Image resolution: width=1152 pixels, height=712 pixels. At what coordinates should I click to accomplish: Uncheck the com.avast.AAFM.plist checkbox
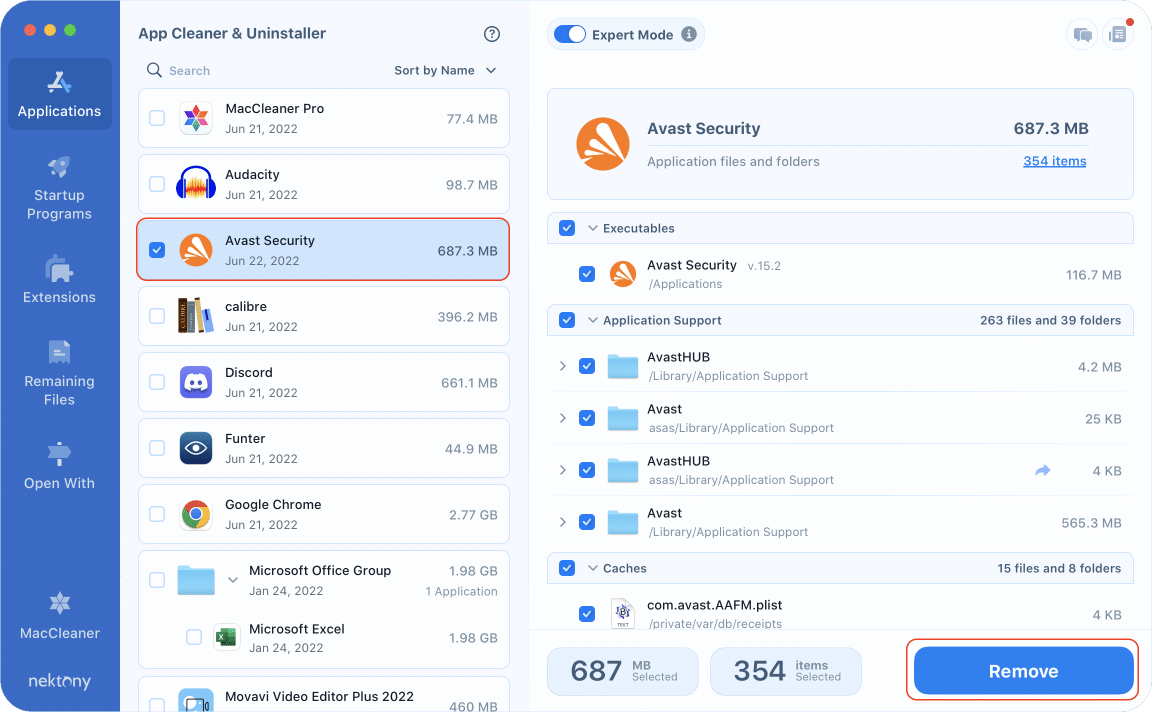coord(587,614)
